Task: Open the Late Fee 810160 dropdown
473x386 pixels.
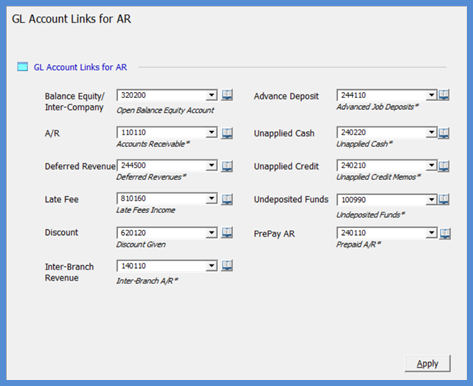Action: click(212, 199)
